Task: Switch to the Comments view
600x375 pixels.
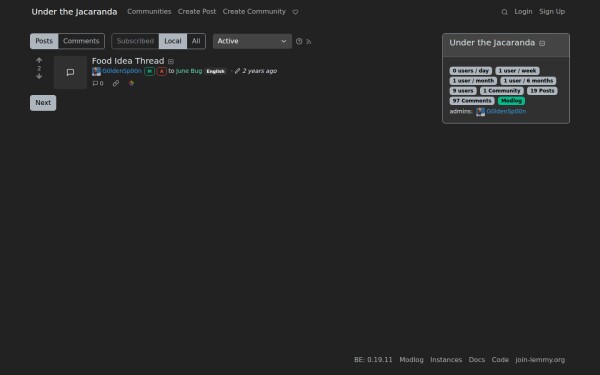Action: 81,41
